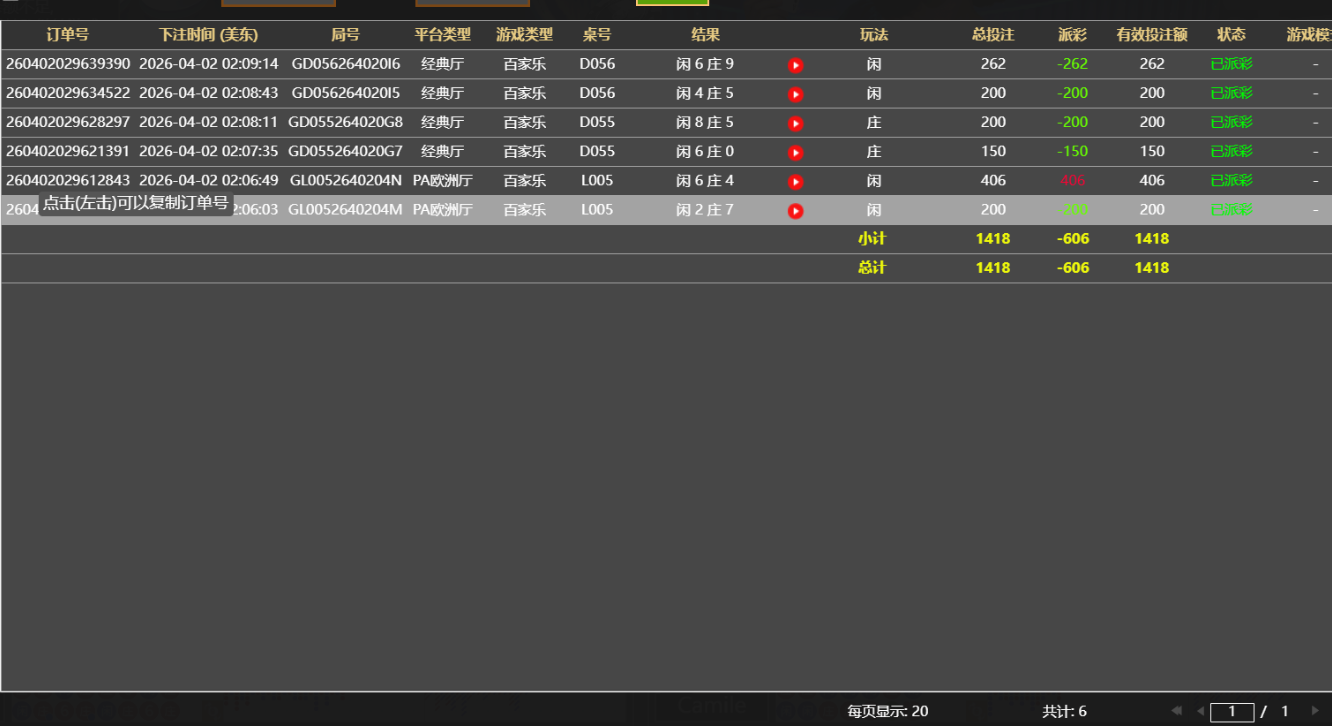
Task: Click the page number input box
Action: pyautogui.click(x=1232, y=710)
